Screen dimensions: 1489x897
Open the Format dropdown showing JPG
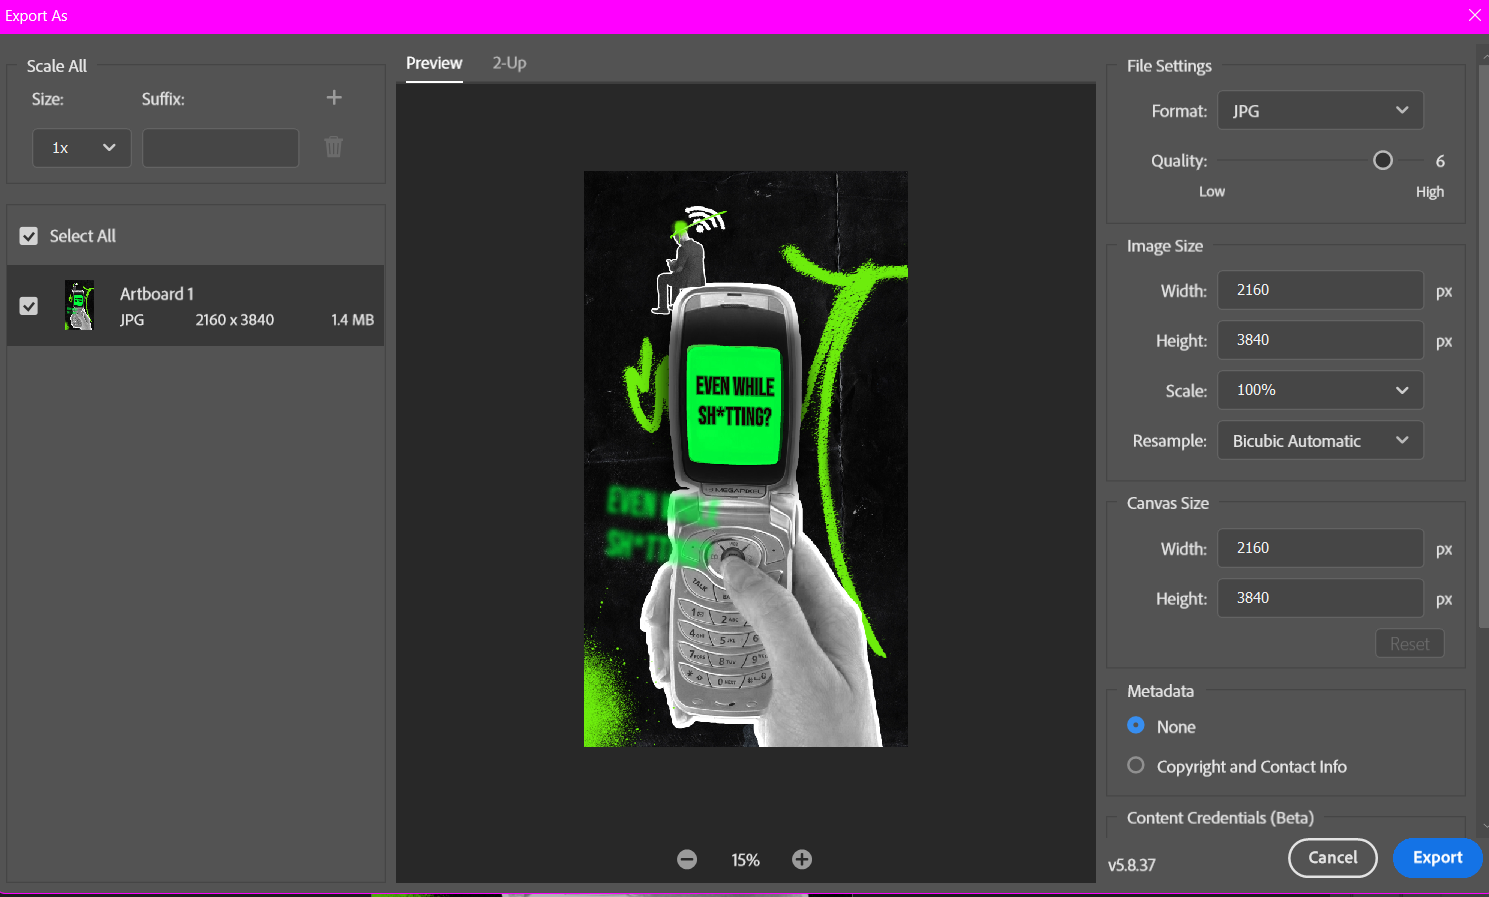(1320, 110)
